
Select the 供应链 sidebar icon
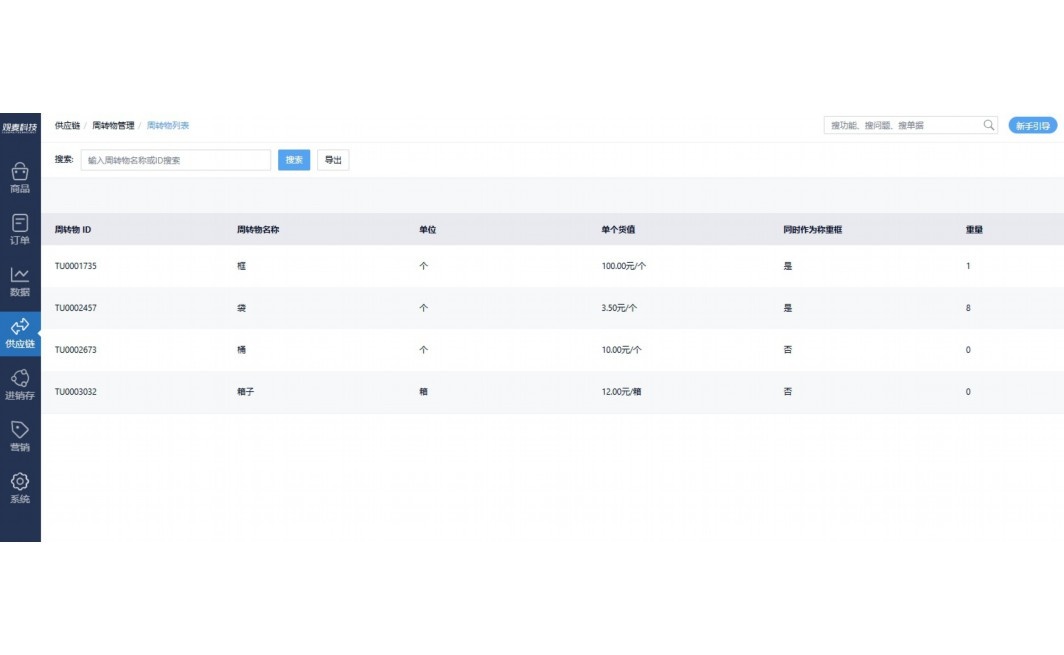[x=20, y=333]
